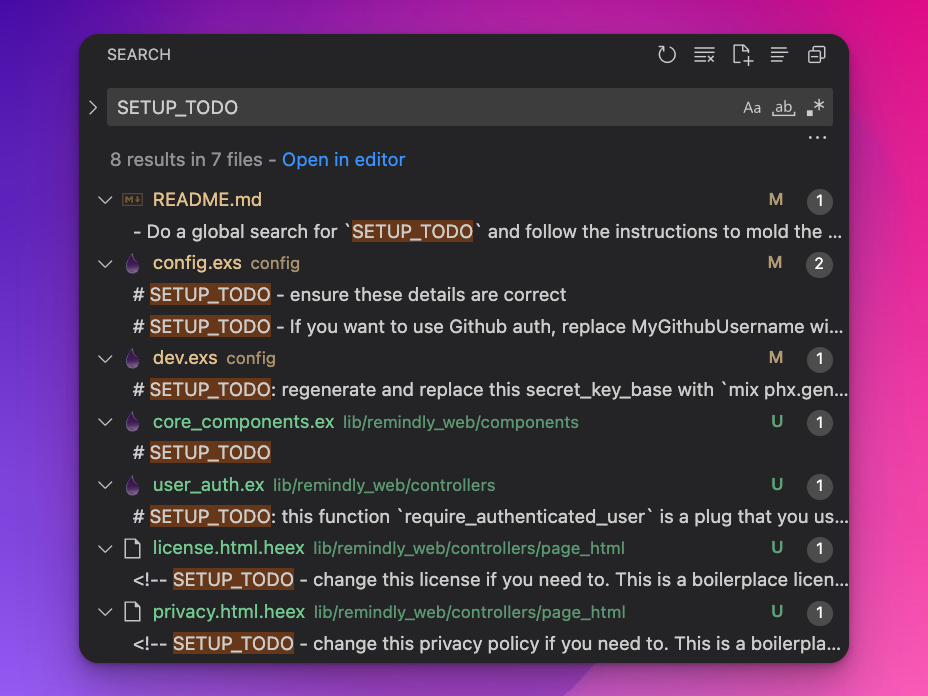
Task: Collapse the user_auth.ex results group
Action: point(105,485)
